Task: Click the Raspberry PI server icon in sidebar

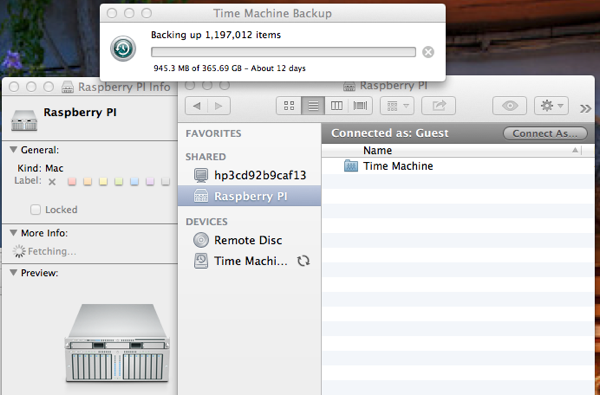Action: (x=201, y=196)
